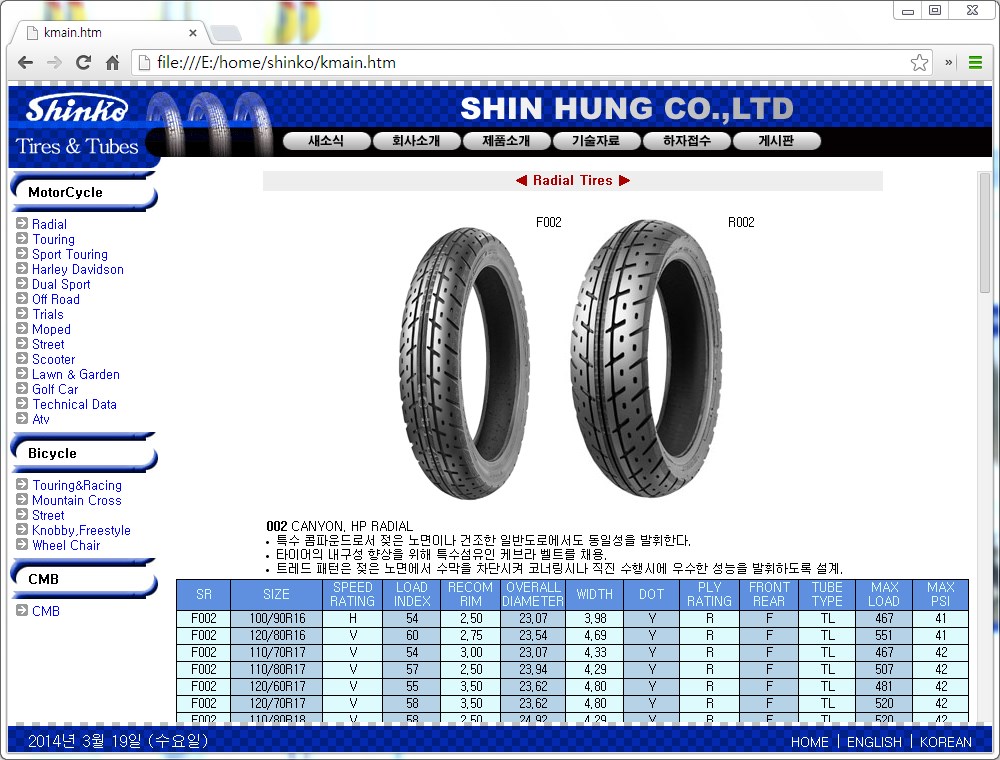Switch the site language to ENGLISH
The image size is (1000, 760).
pos(873,742)
